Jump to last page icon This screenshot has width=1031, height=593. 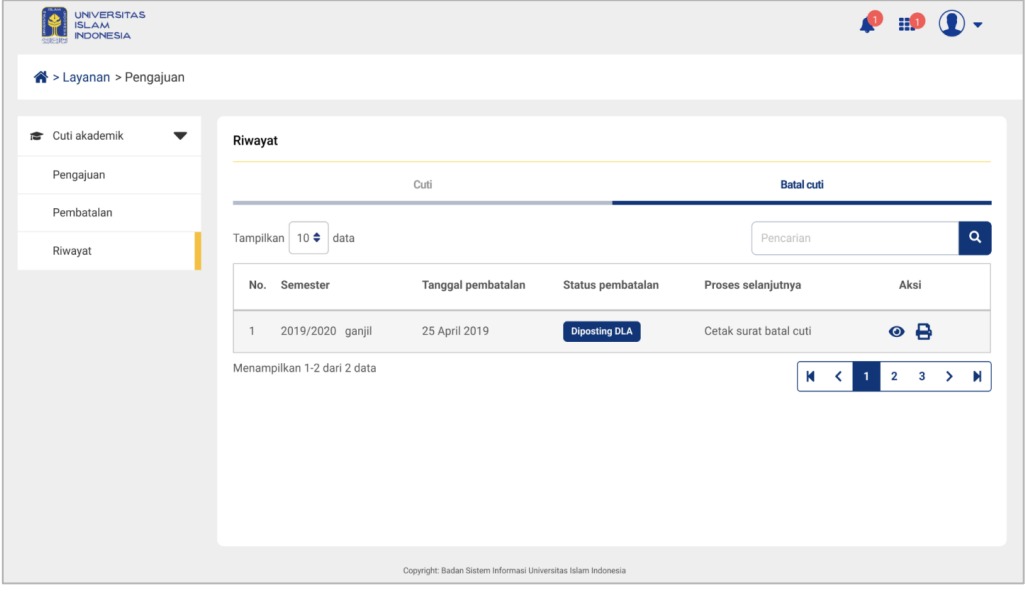point(977,377)
